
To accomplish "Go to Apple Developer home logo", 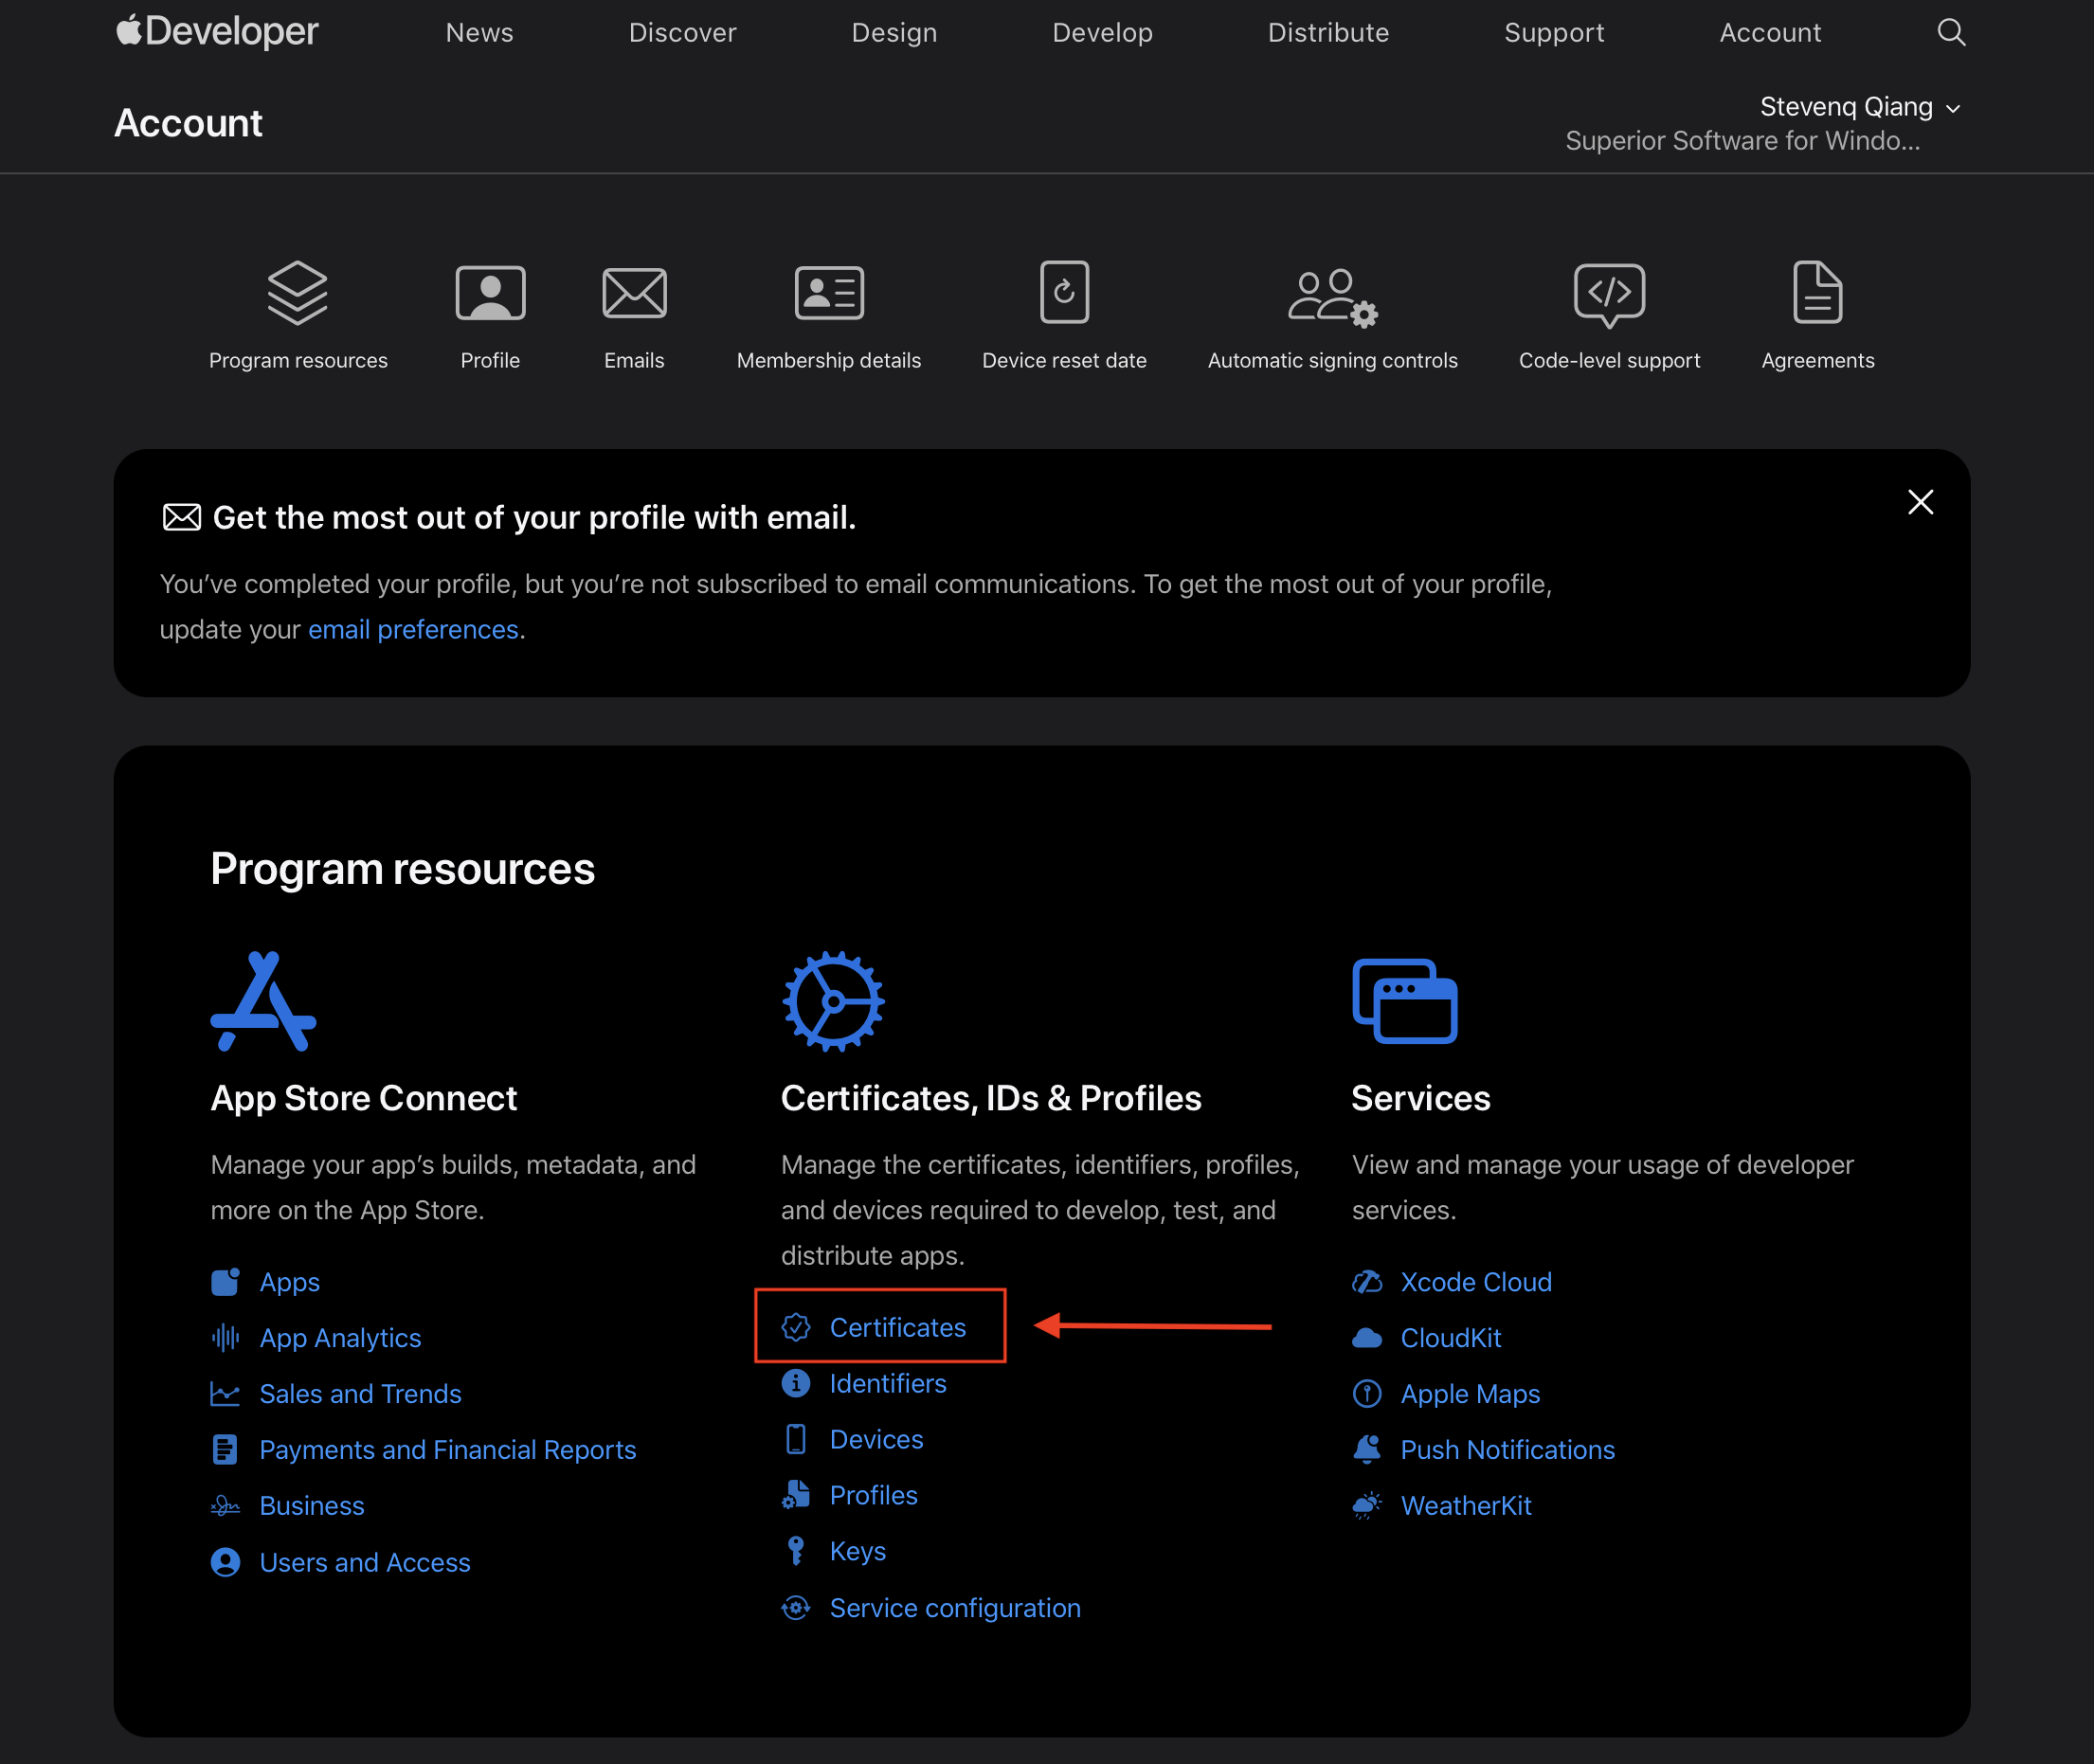I will pyautogui.click(x=217, y=31).
